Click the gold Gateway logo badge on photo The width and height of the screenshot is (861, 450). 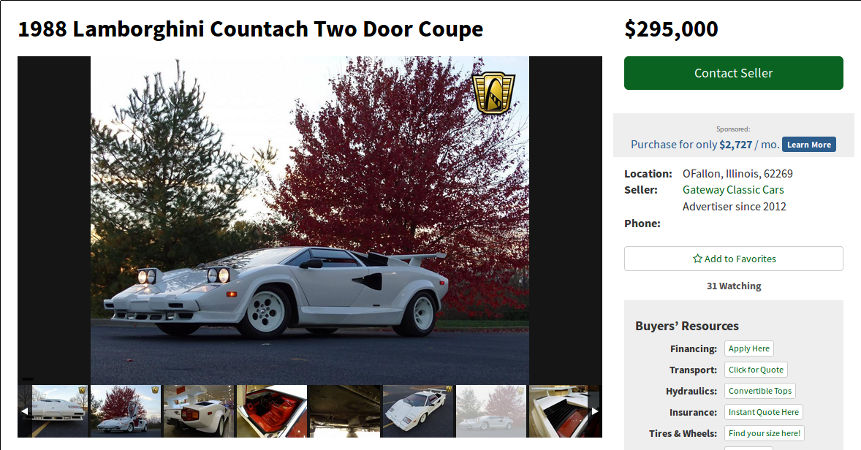coord(493,94)
